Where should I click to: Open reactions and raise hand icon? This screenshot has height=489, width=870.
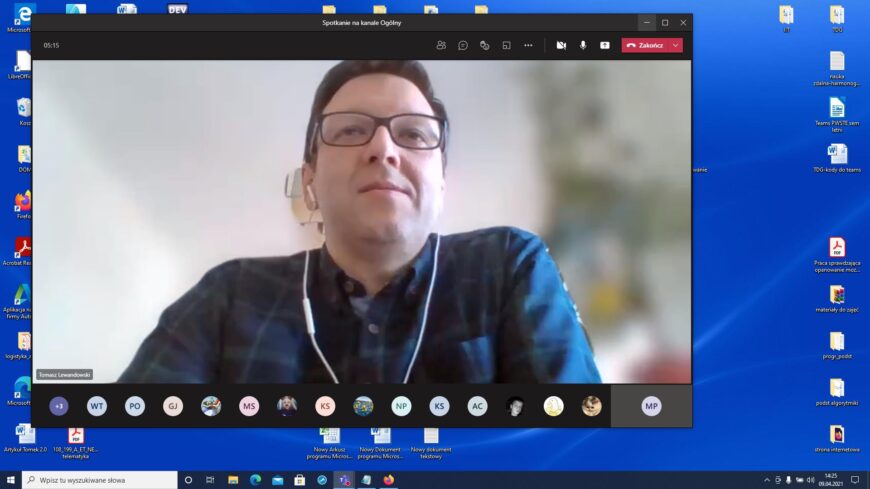click(x=484, y=46)
